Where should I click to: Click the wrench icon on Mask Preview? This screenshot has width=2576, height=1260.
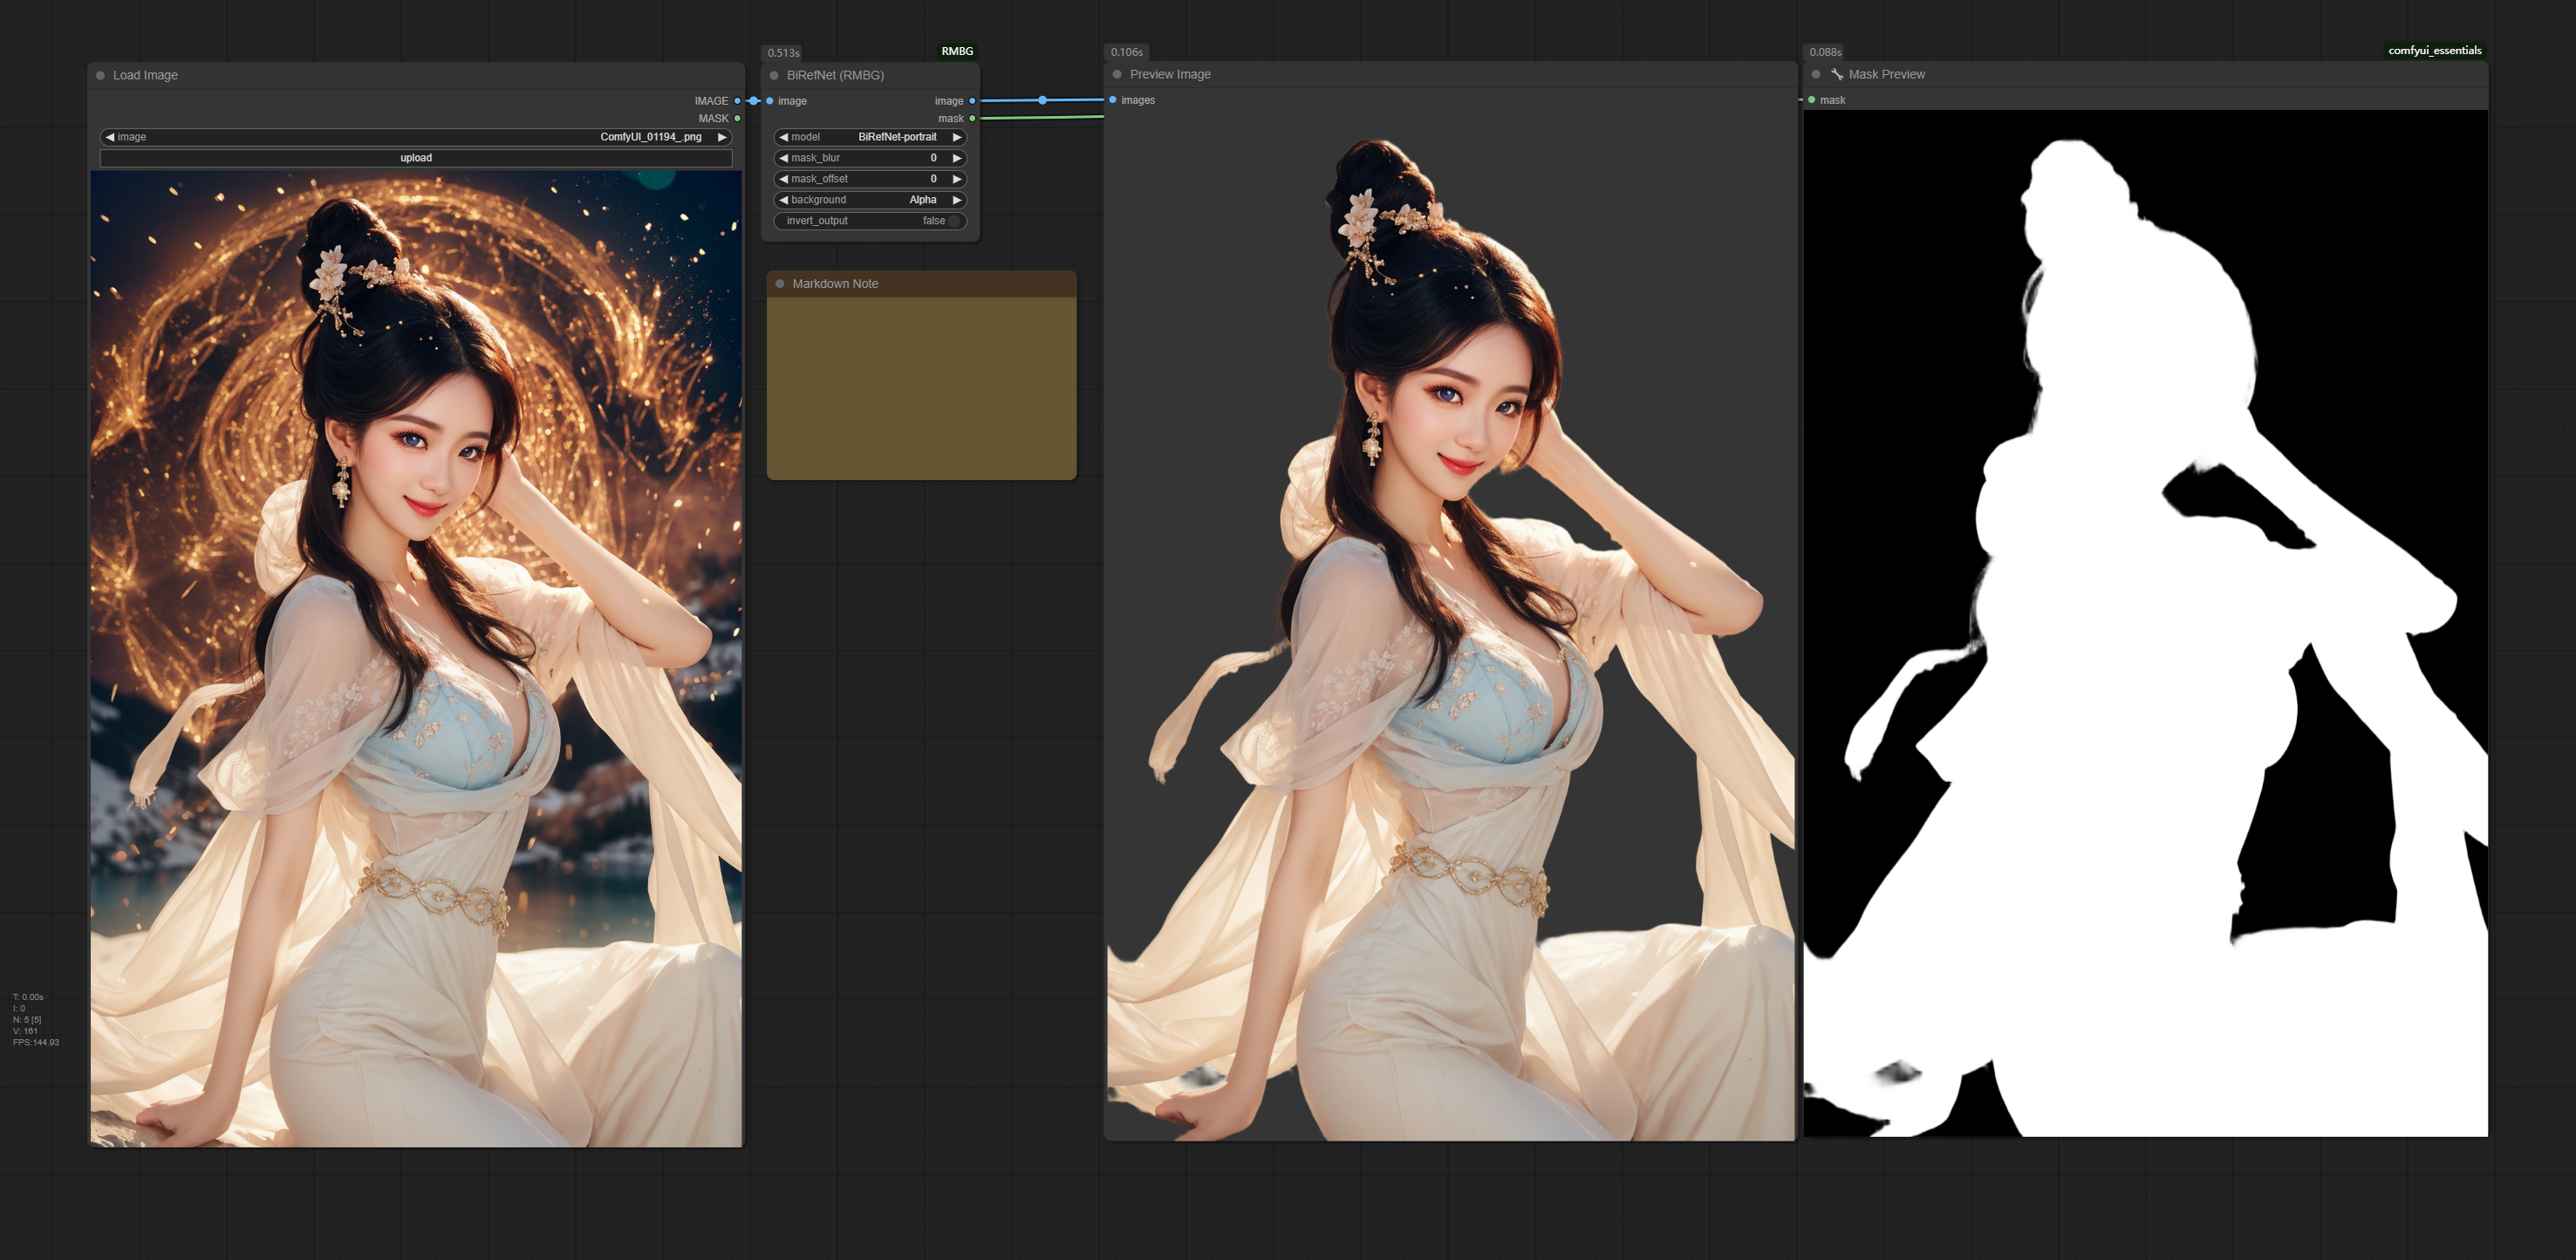(x=1837, y=74)
